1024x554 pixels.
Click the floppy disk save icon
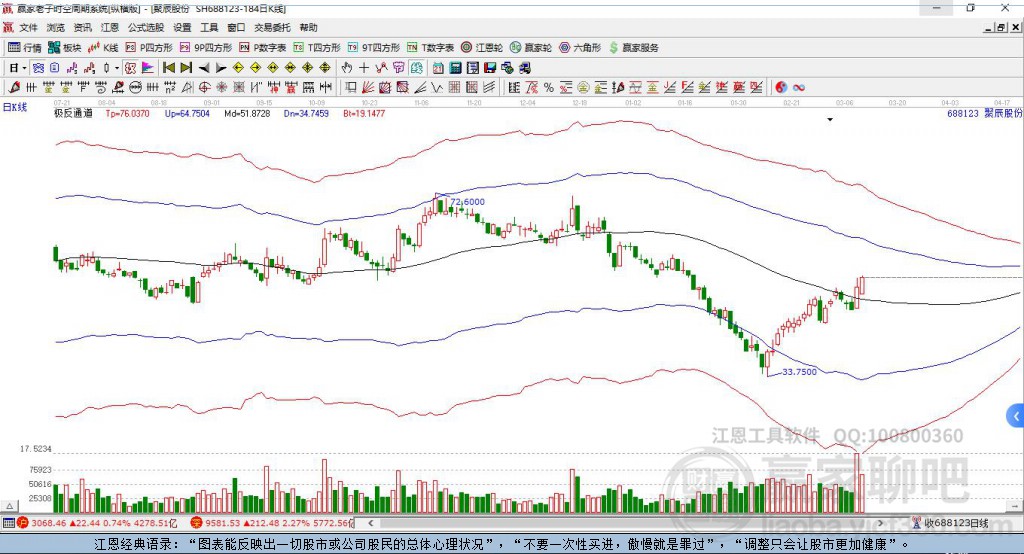tap(490, 68)
